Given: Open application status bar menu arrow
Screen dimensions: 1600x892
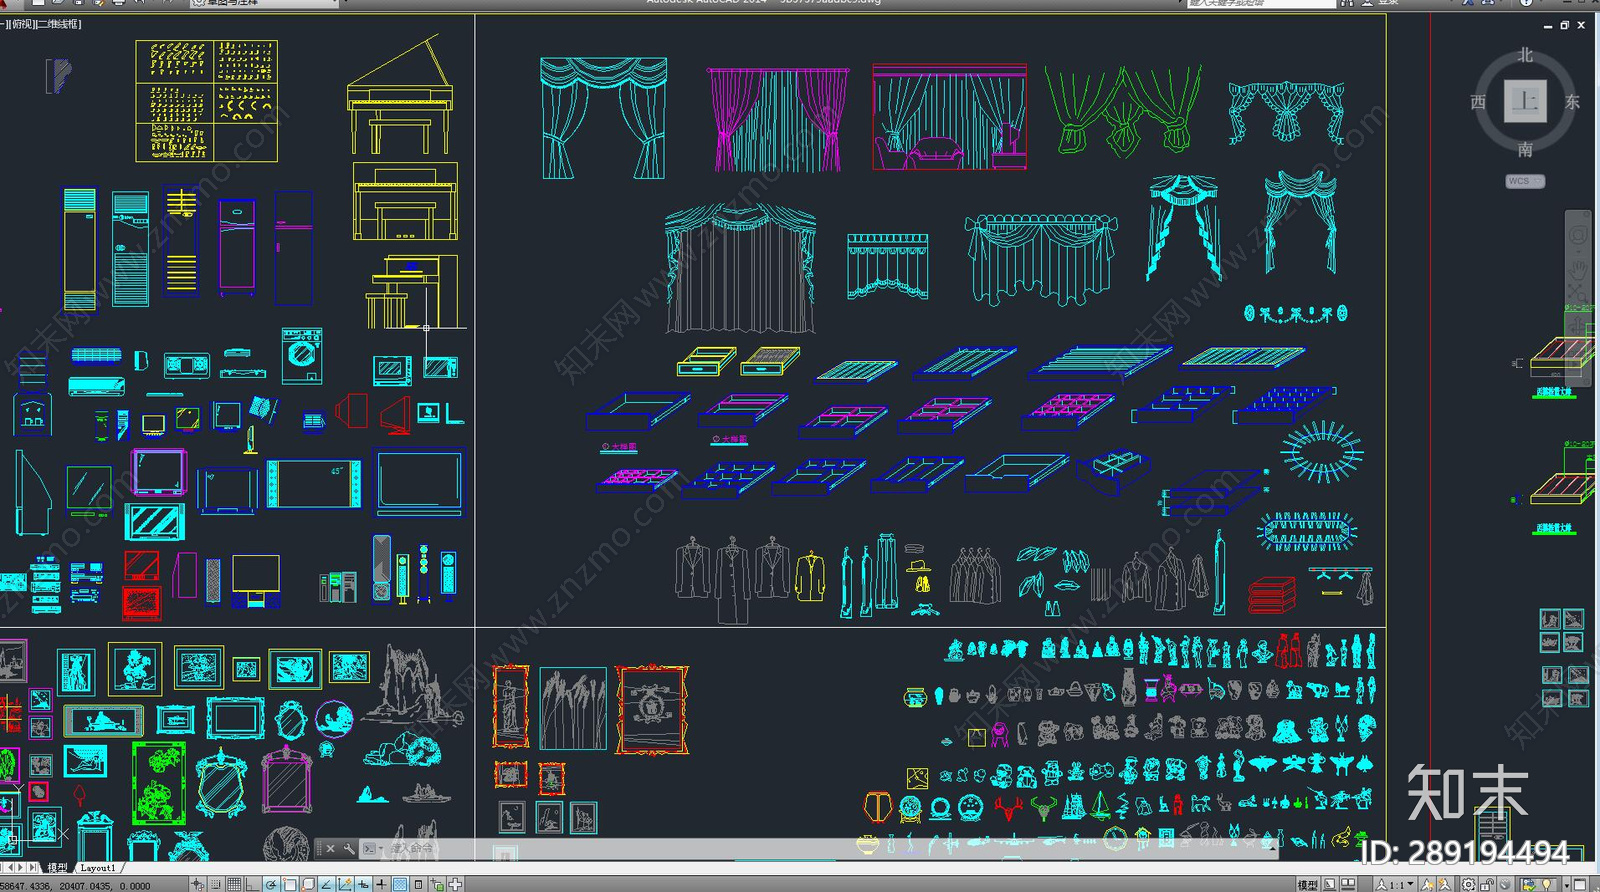Looking at the screenshot, I should [1567, 885].
